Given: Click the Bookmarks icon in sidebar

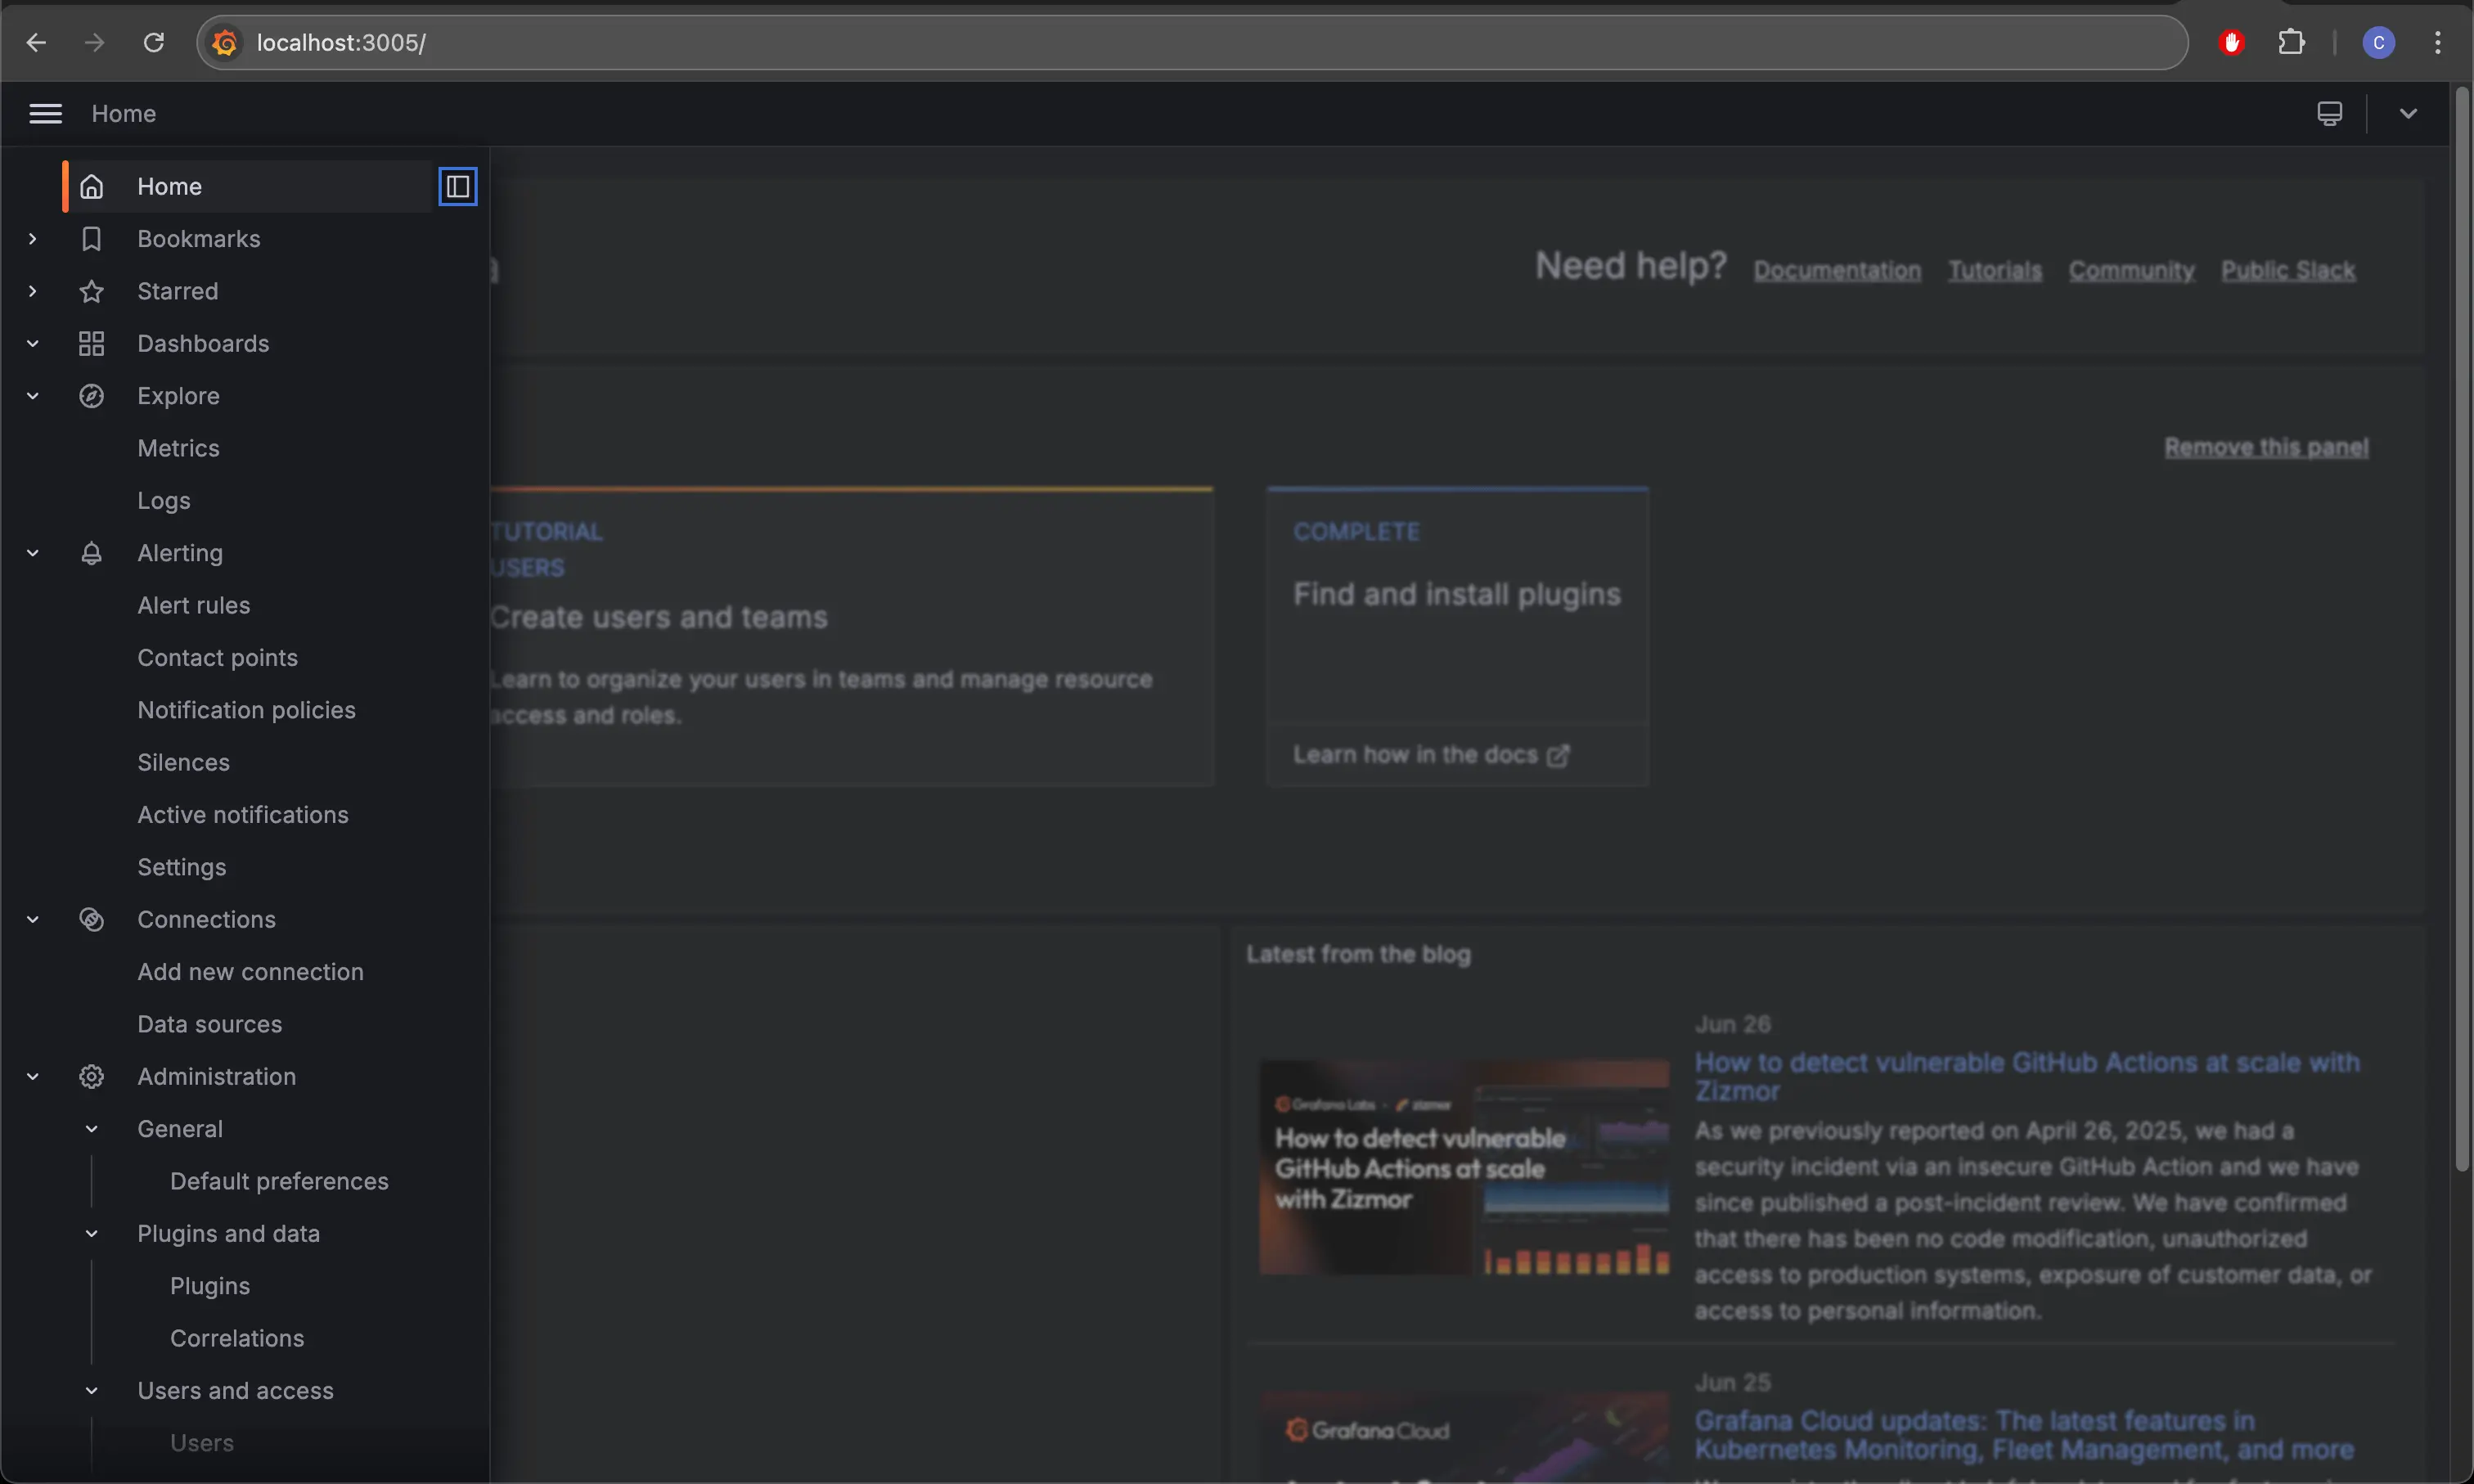Looking at the screenshot, I should pyautogui.click(x=91, y=238).
